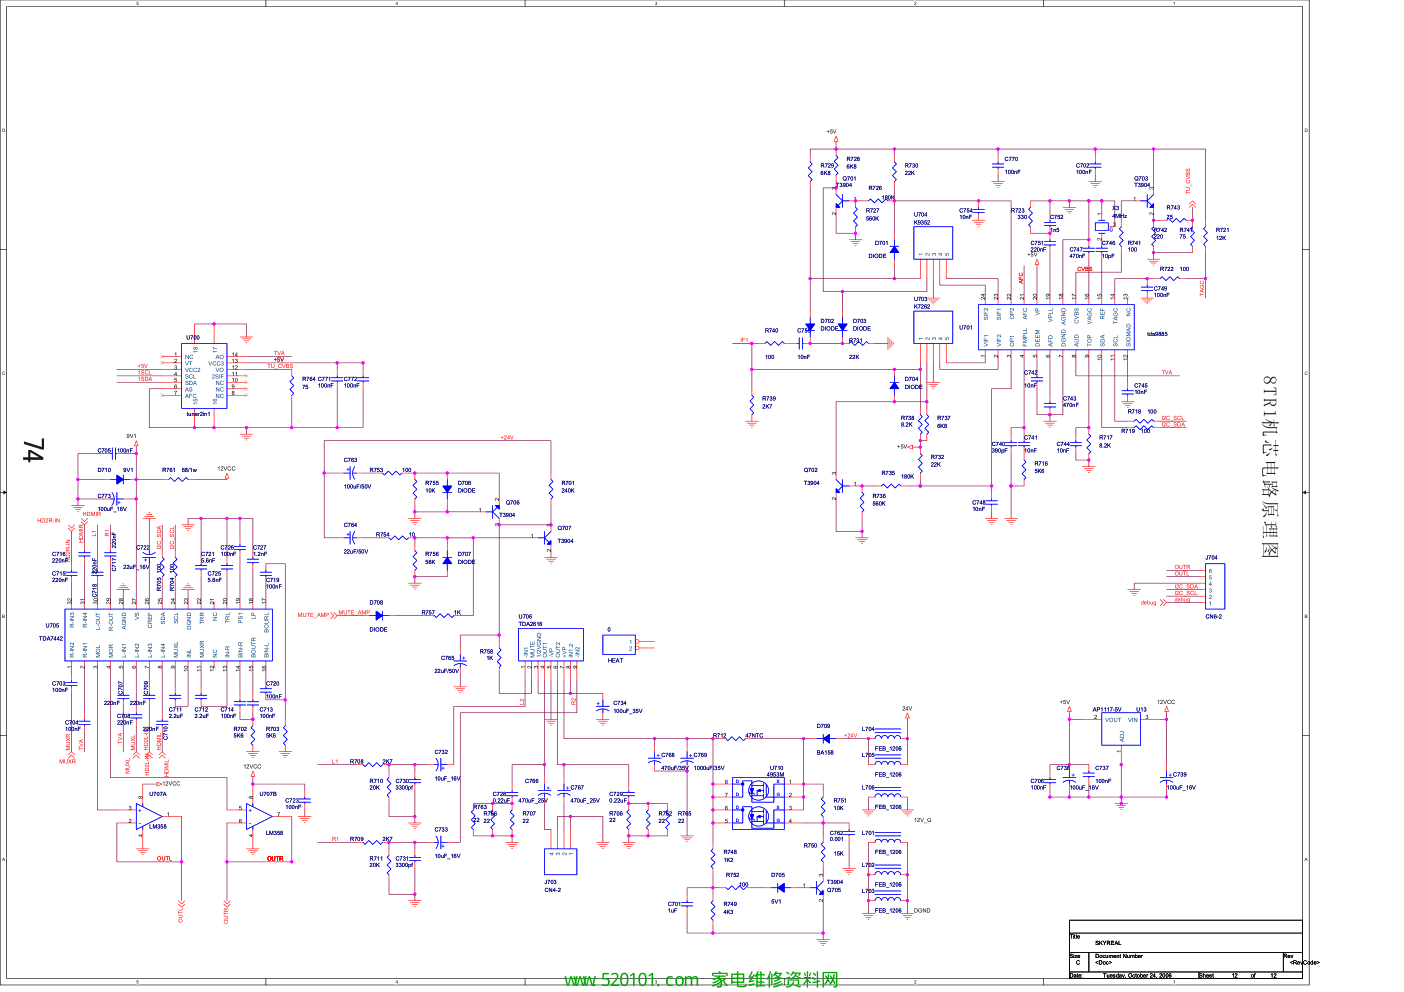Select the U706 TDA2616 amplifier label
This screenshot has width=1404, height=992.
(x=530, y=620)
